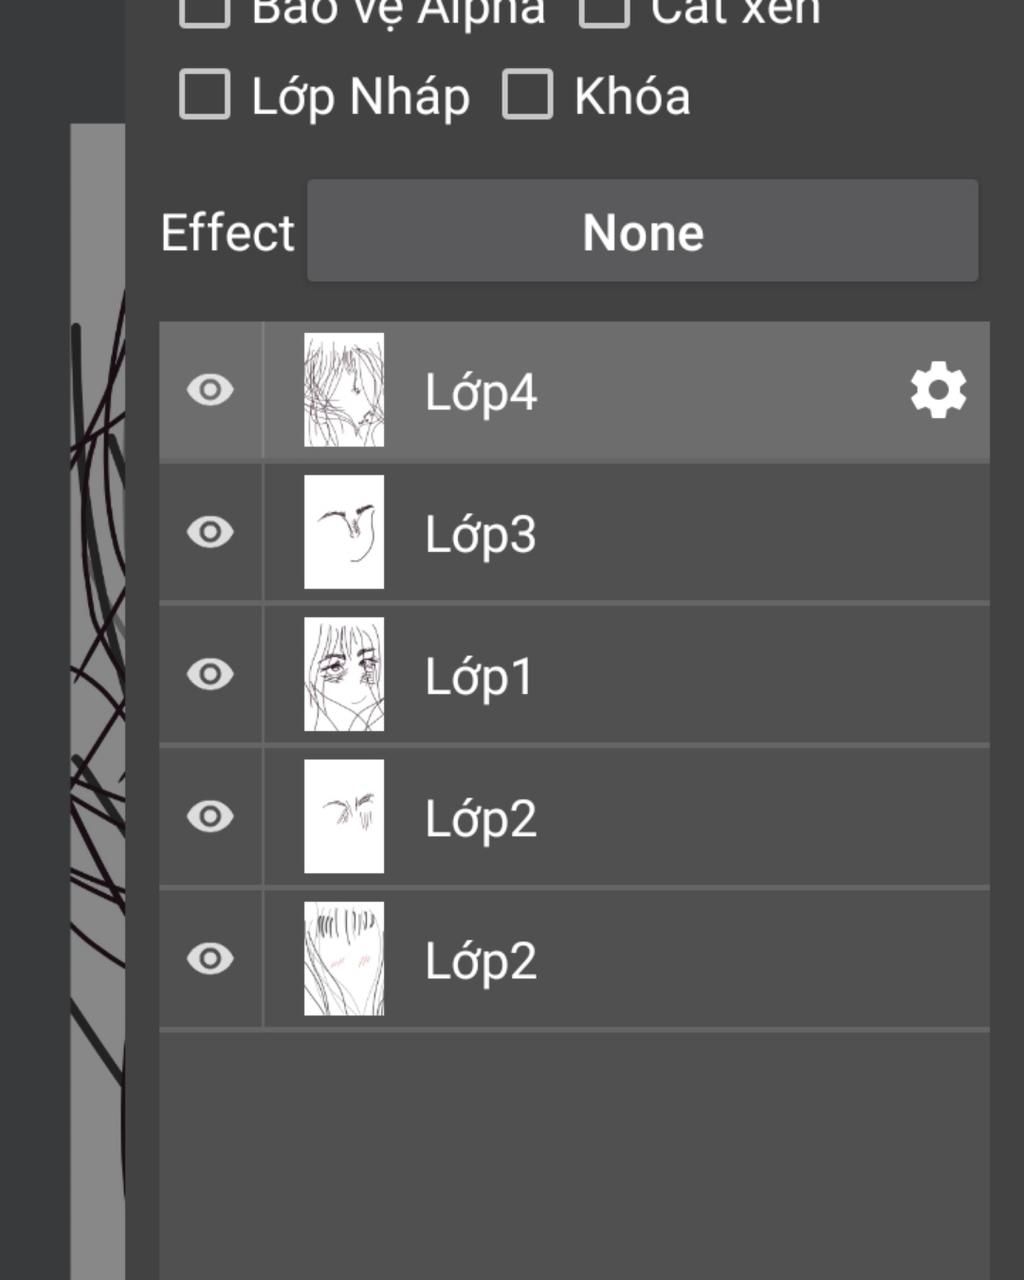Toggle visibility of Lớp3 layer
Screen dimensions: 1024x1280
click(210, 532)
